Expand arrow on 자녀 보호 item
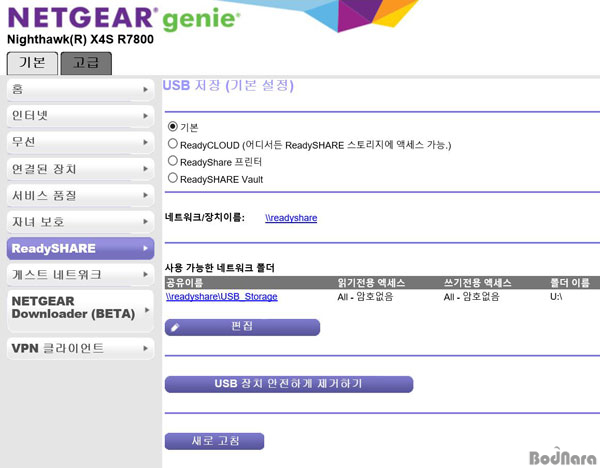This screenshot has height=468, width=600. (x=145, y=222)
